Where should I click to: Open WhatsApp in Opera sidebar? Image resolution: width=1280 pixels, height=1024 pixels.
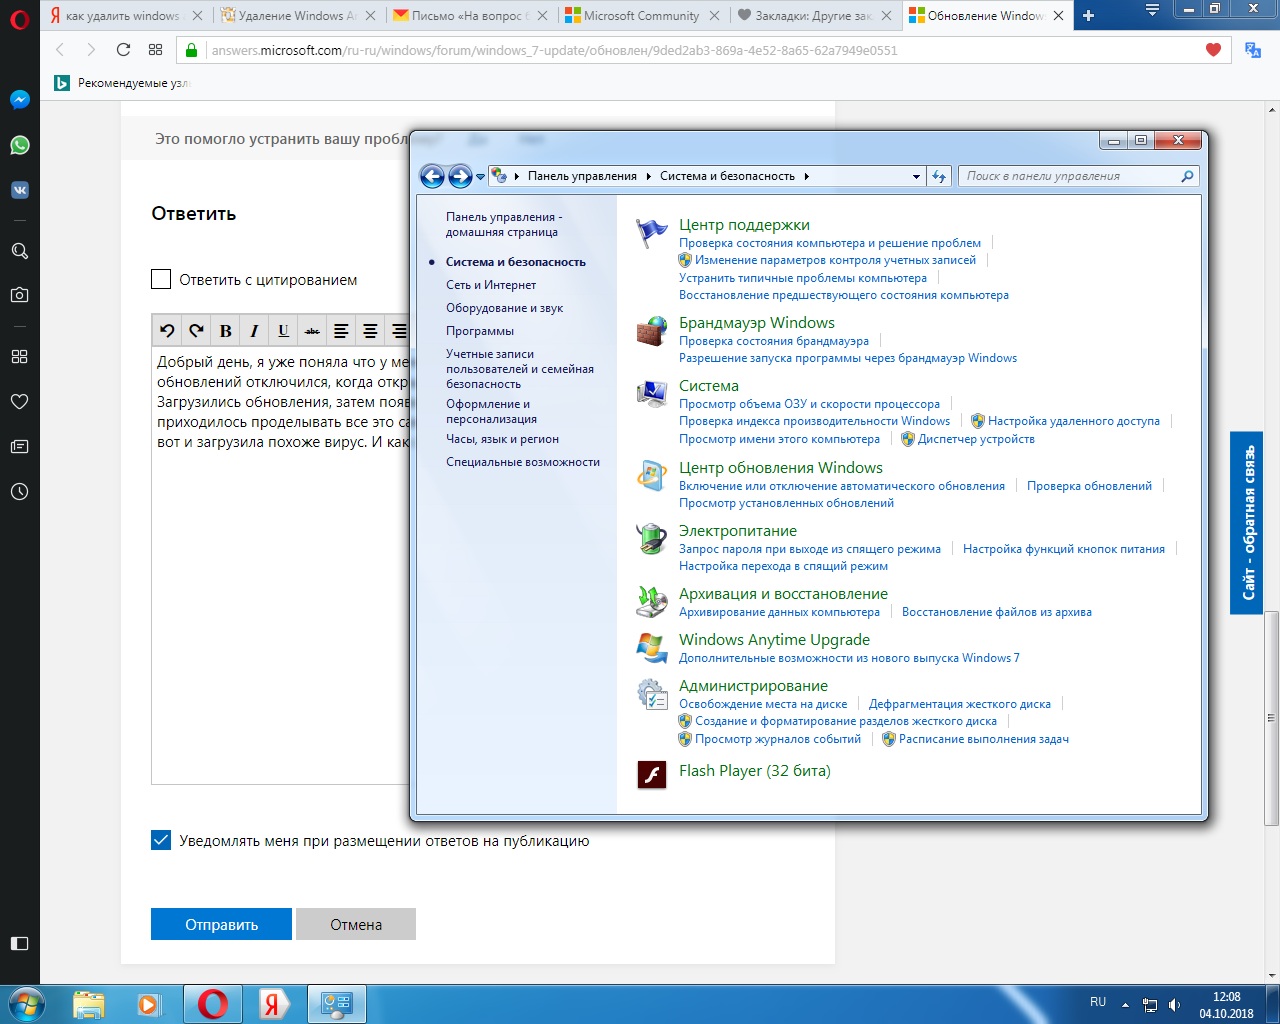point(19,145)
